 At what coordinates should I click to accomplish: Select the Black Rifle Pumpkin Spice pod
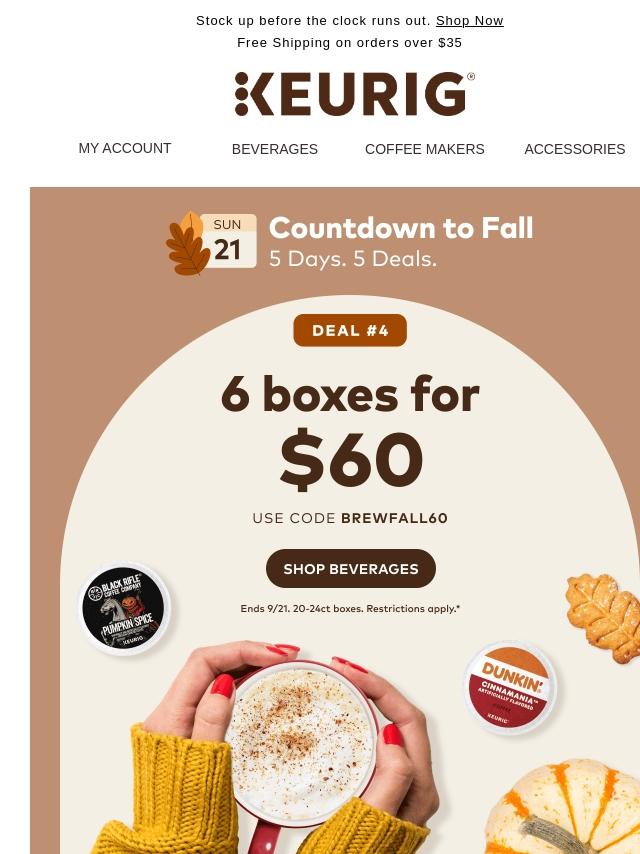(125, 608)
